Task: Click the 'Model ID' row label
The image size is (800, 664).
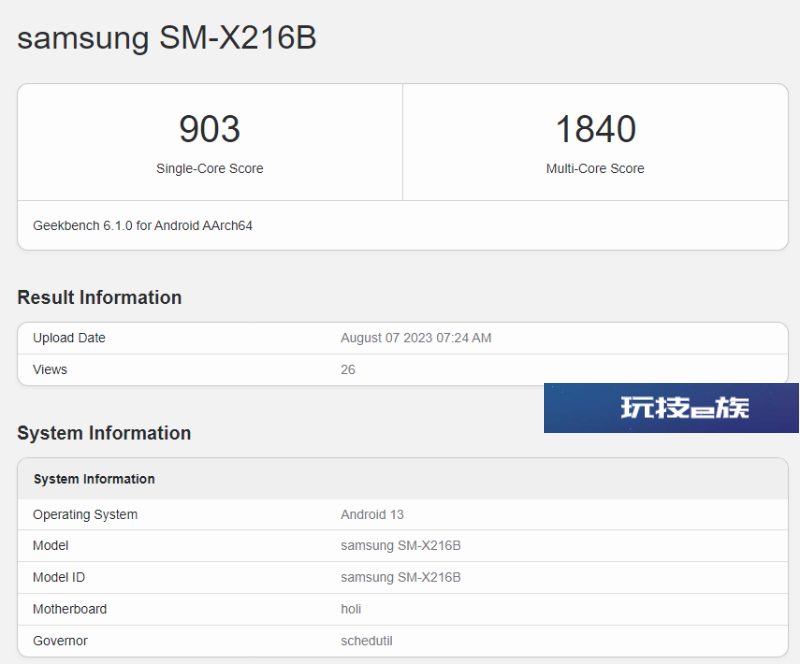Action: coord(59,577)
